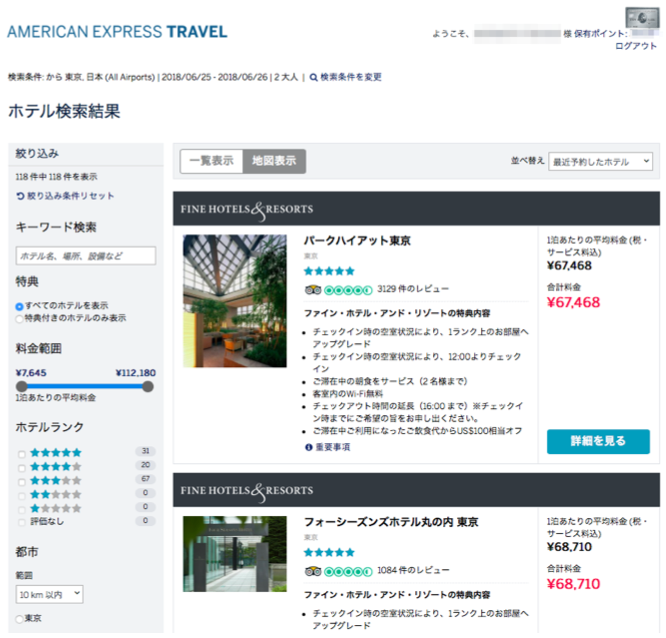Click the blue price range slider track
The image size is (666, 638).
[85, 387]
